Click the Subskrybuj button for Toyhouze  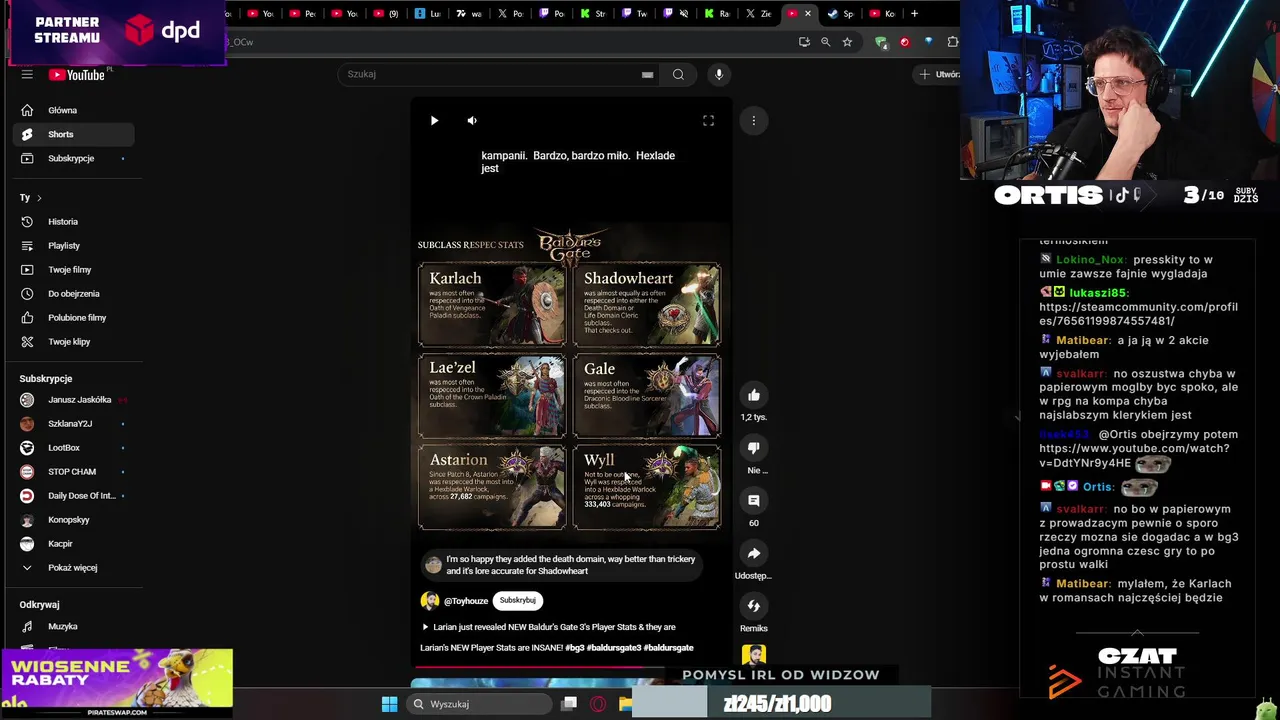518,600
